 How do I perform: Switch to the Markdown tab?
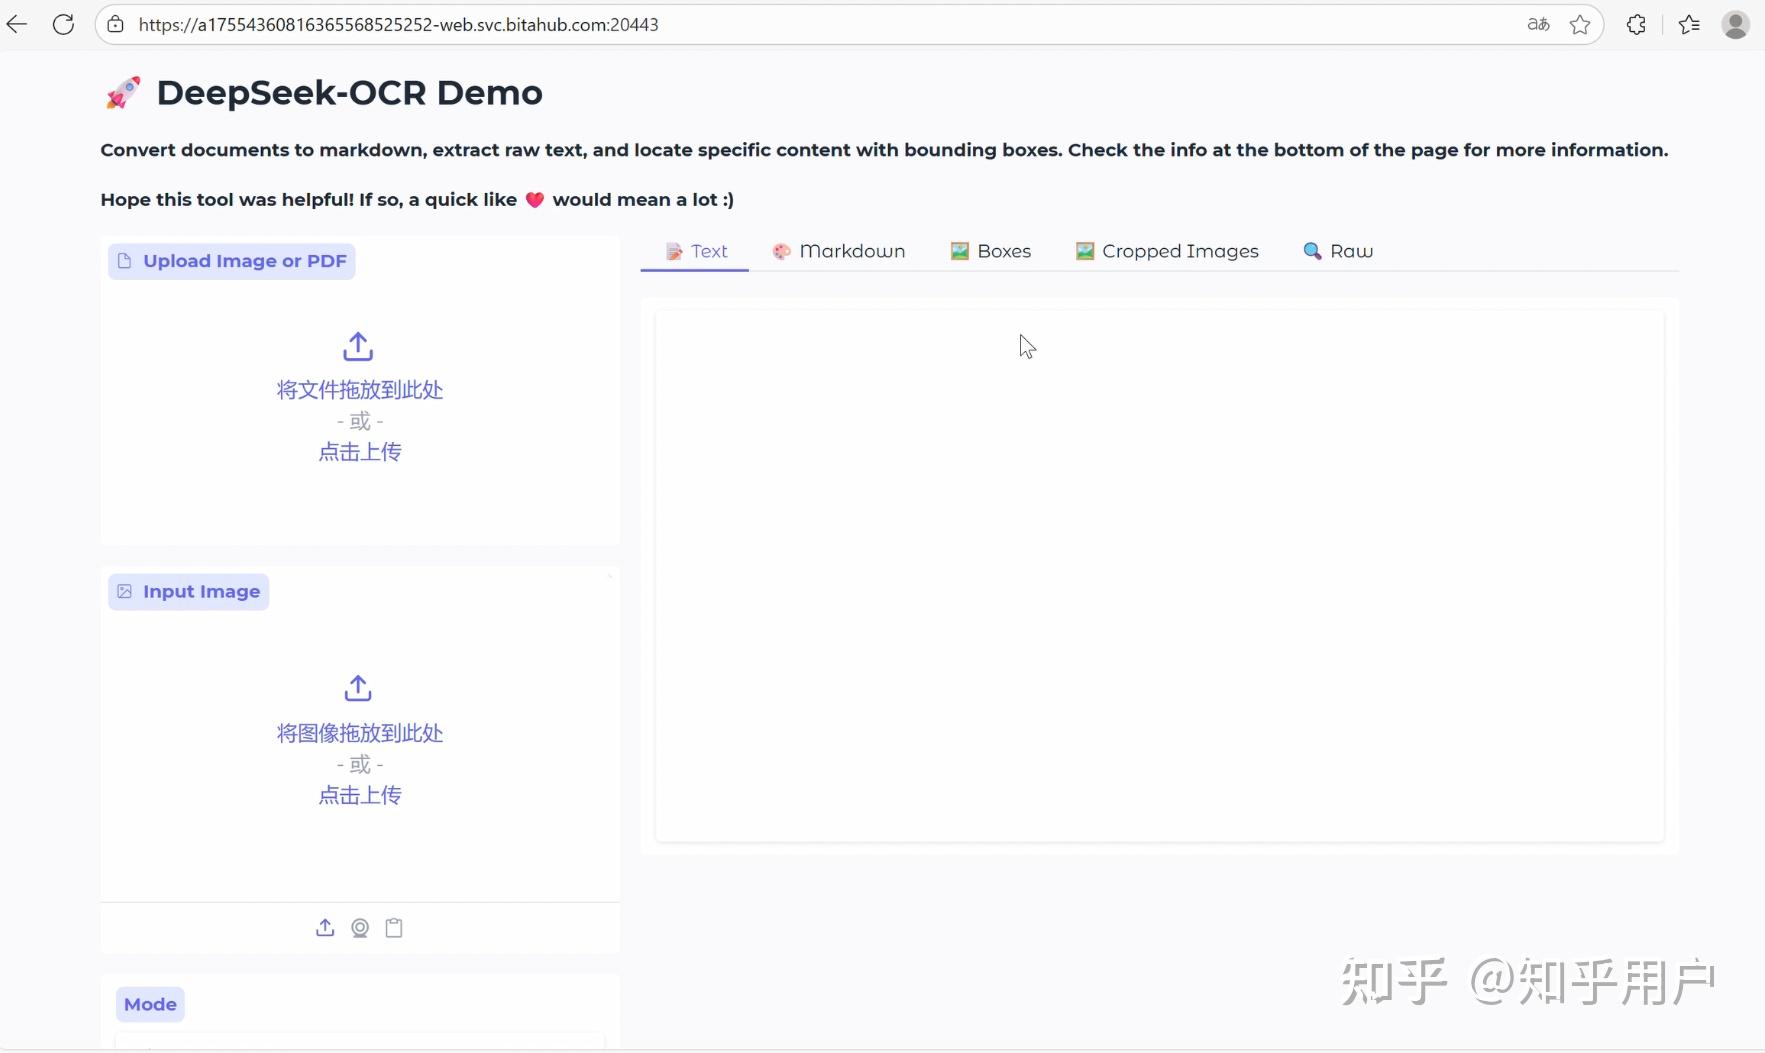point(838,251)
